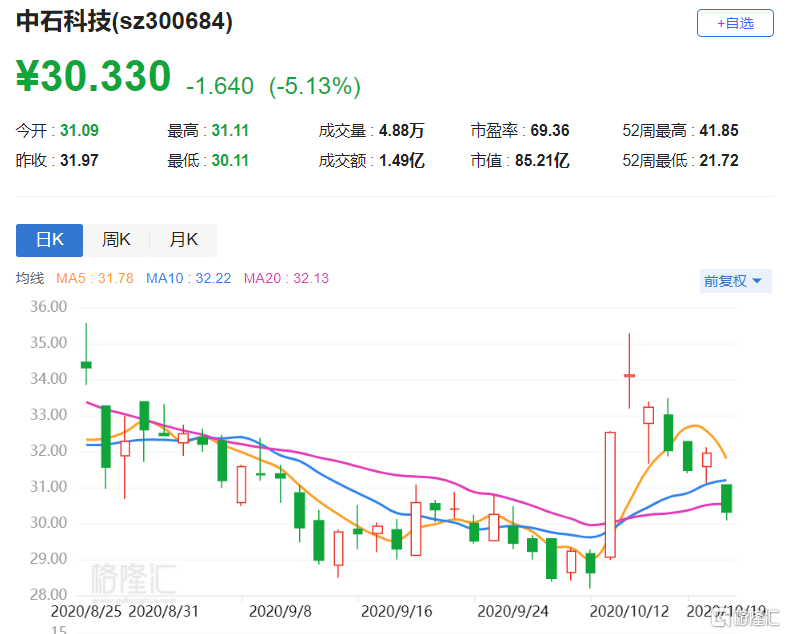
Task: Click the 28.00 price axis label
Action: pyautogui.click(x=48, y=595)
